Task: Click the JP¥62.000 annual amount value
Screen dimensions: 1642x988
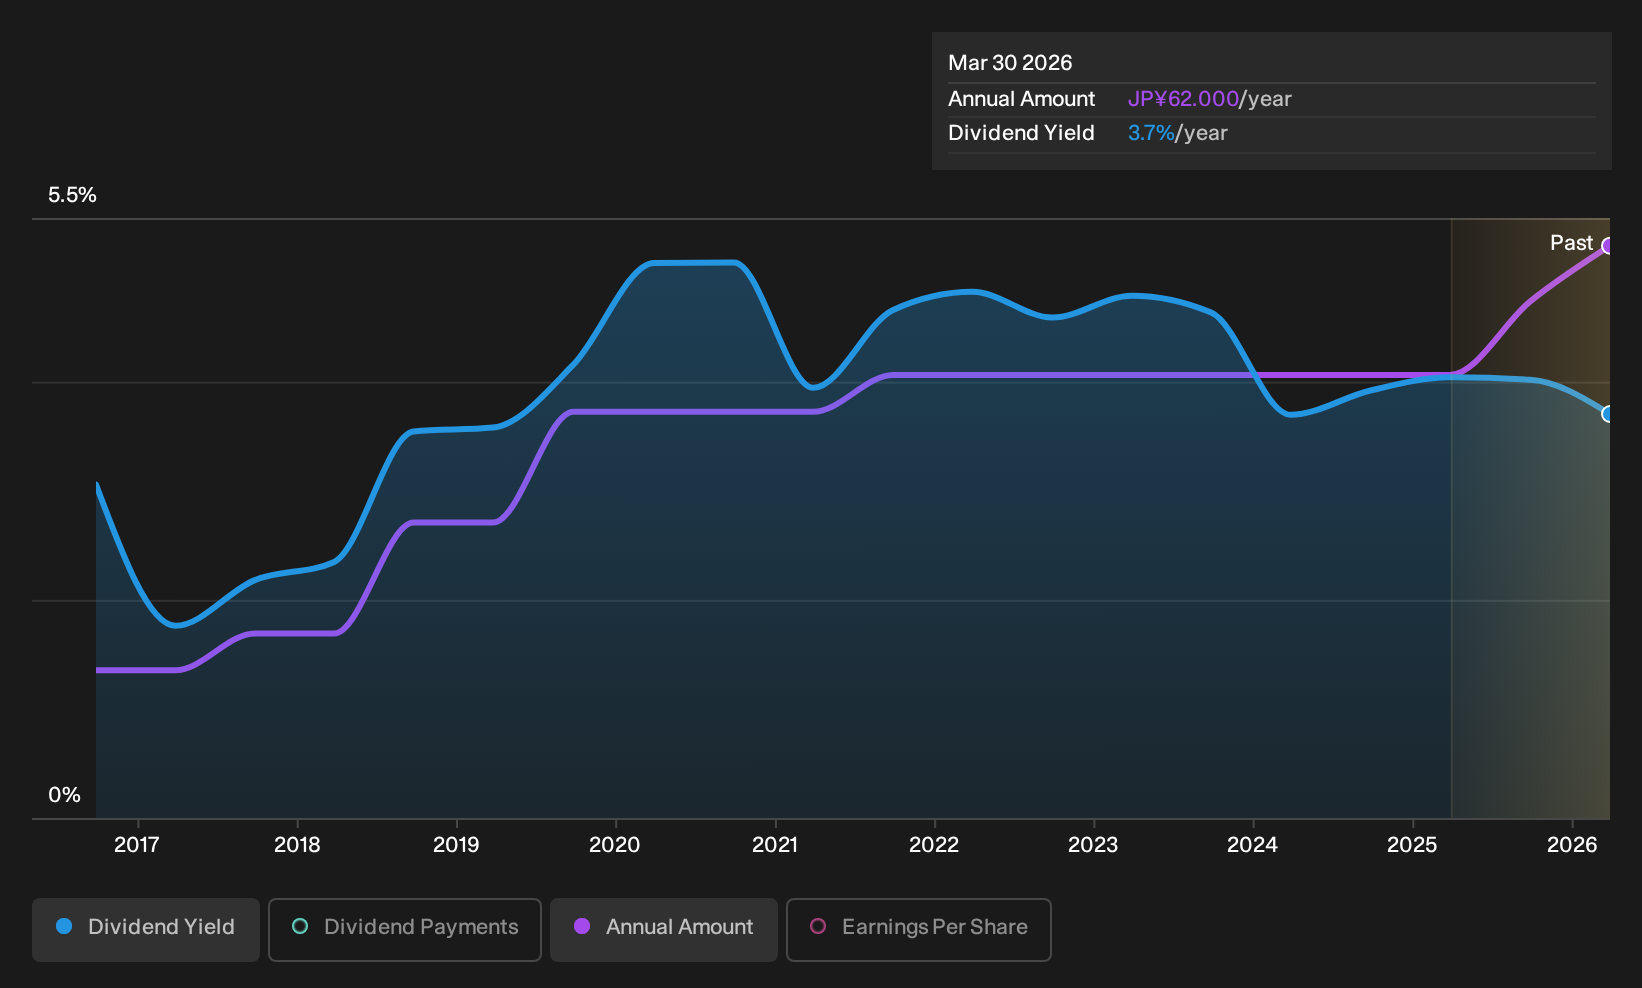Action: (1183, 99)
